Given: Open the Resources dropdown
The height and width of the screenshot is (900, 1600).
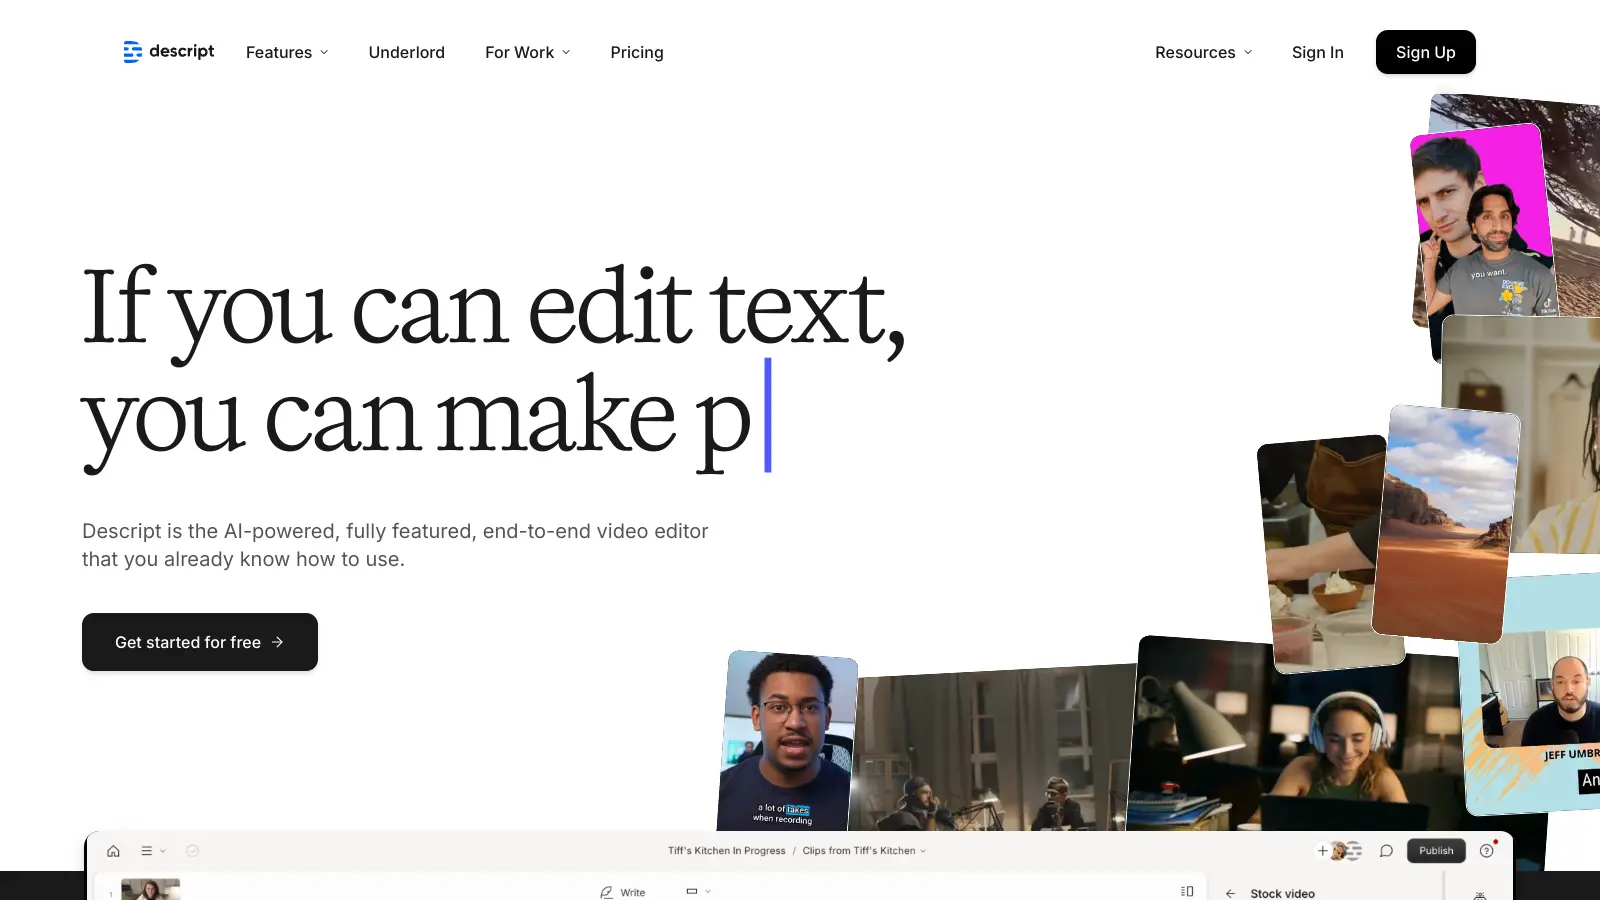Looking at the screenshot, I should [1203, 52].
